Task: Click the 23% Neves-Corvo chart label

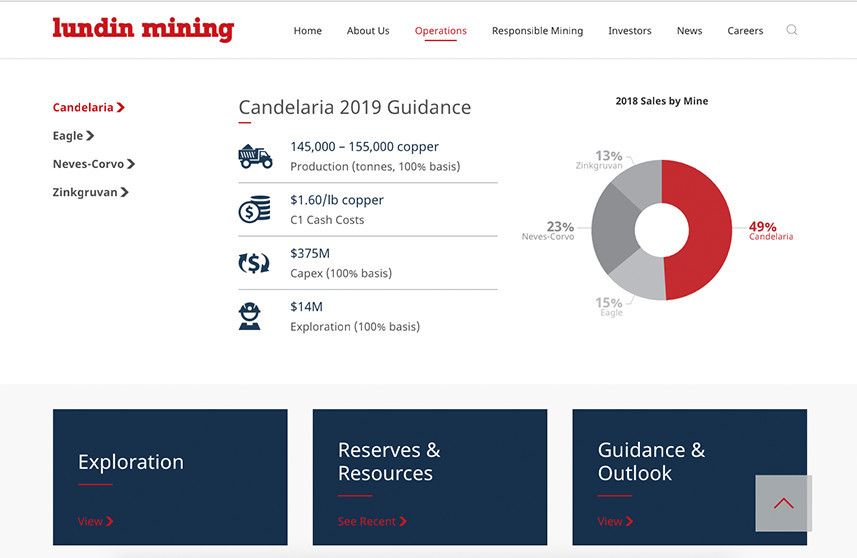Action: [548, 231]
